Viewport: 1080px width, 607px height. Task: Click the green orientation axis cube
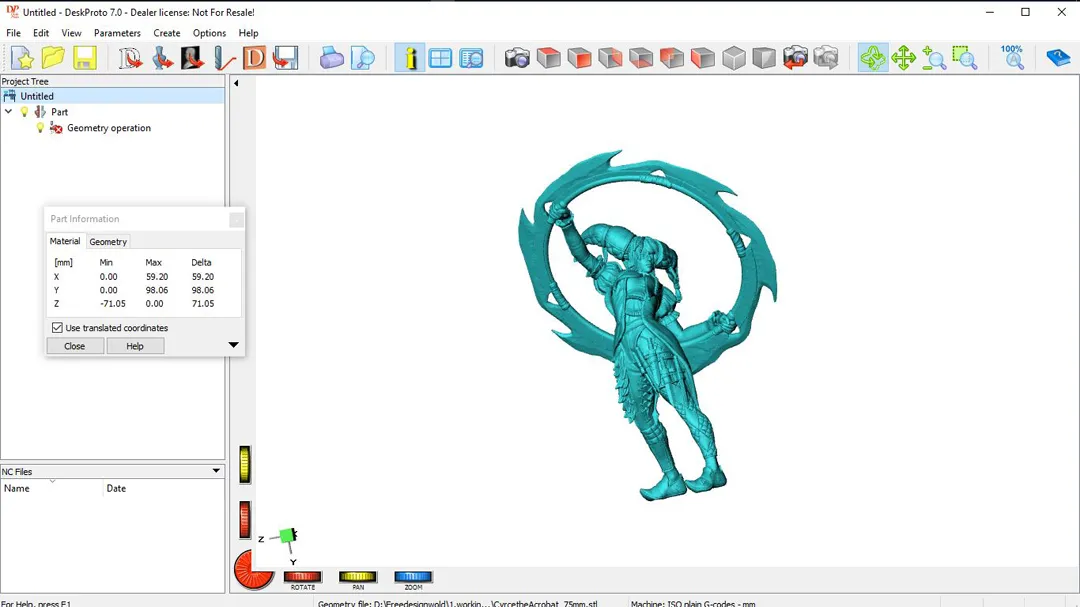(288, 535)
